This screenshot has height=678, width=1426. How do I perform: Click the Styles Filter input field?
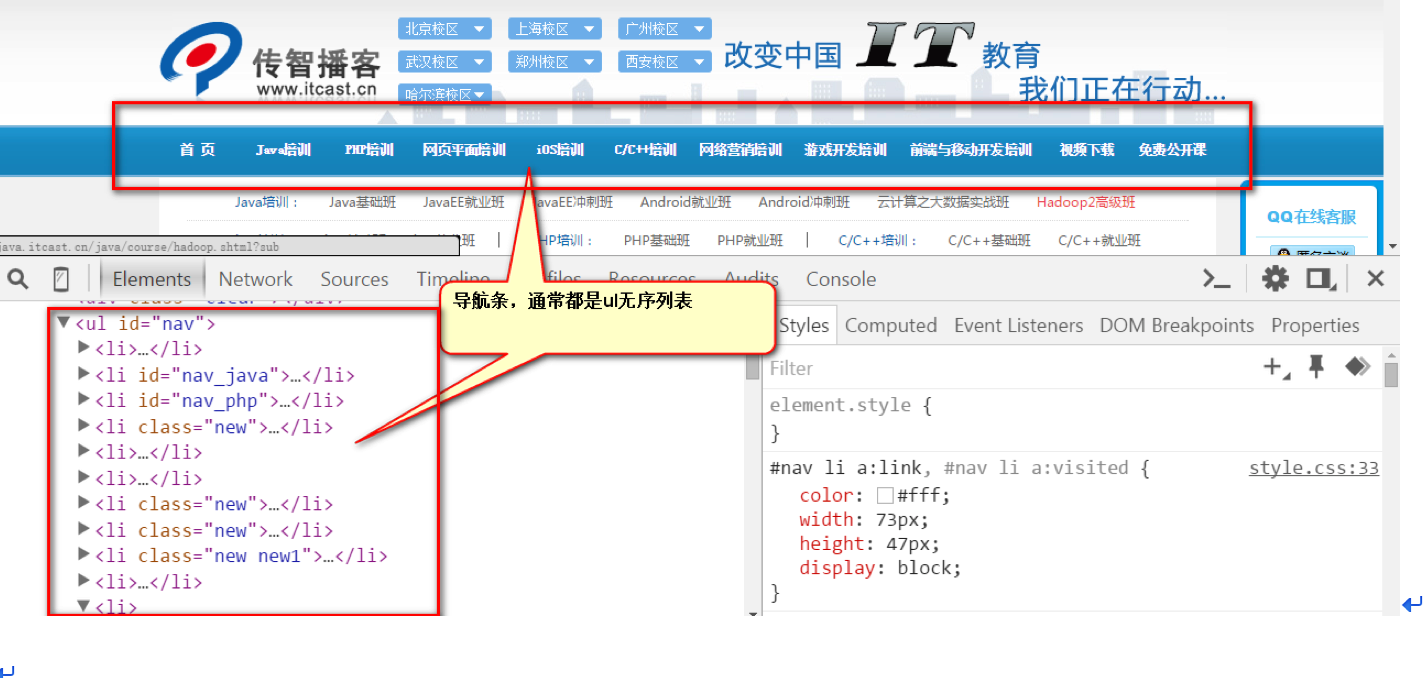1000,368
